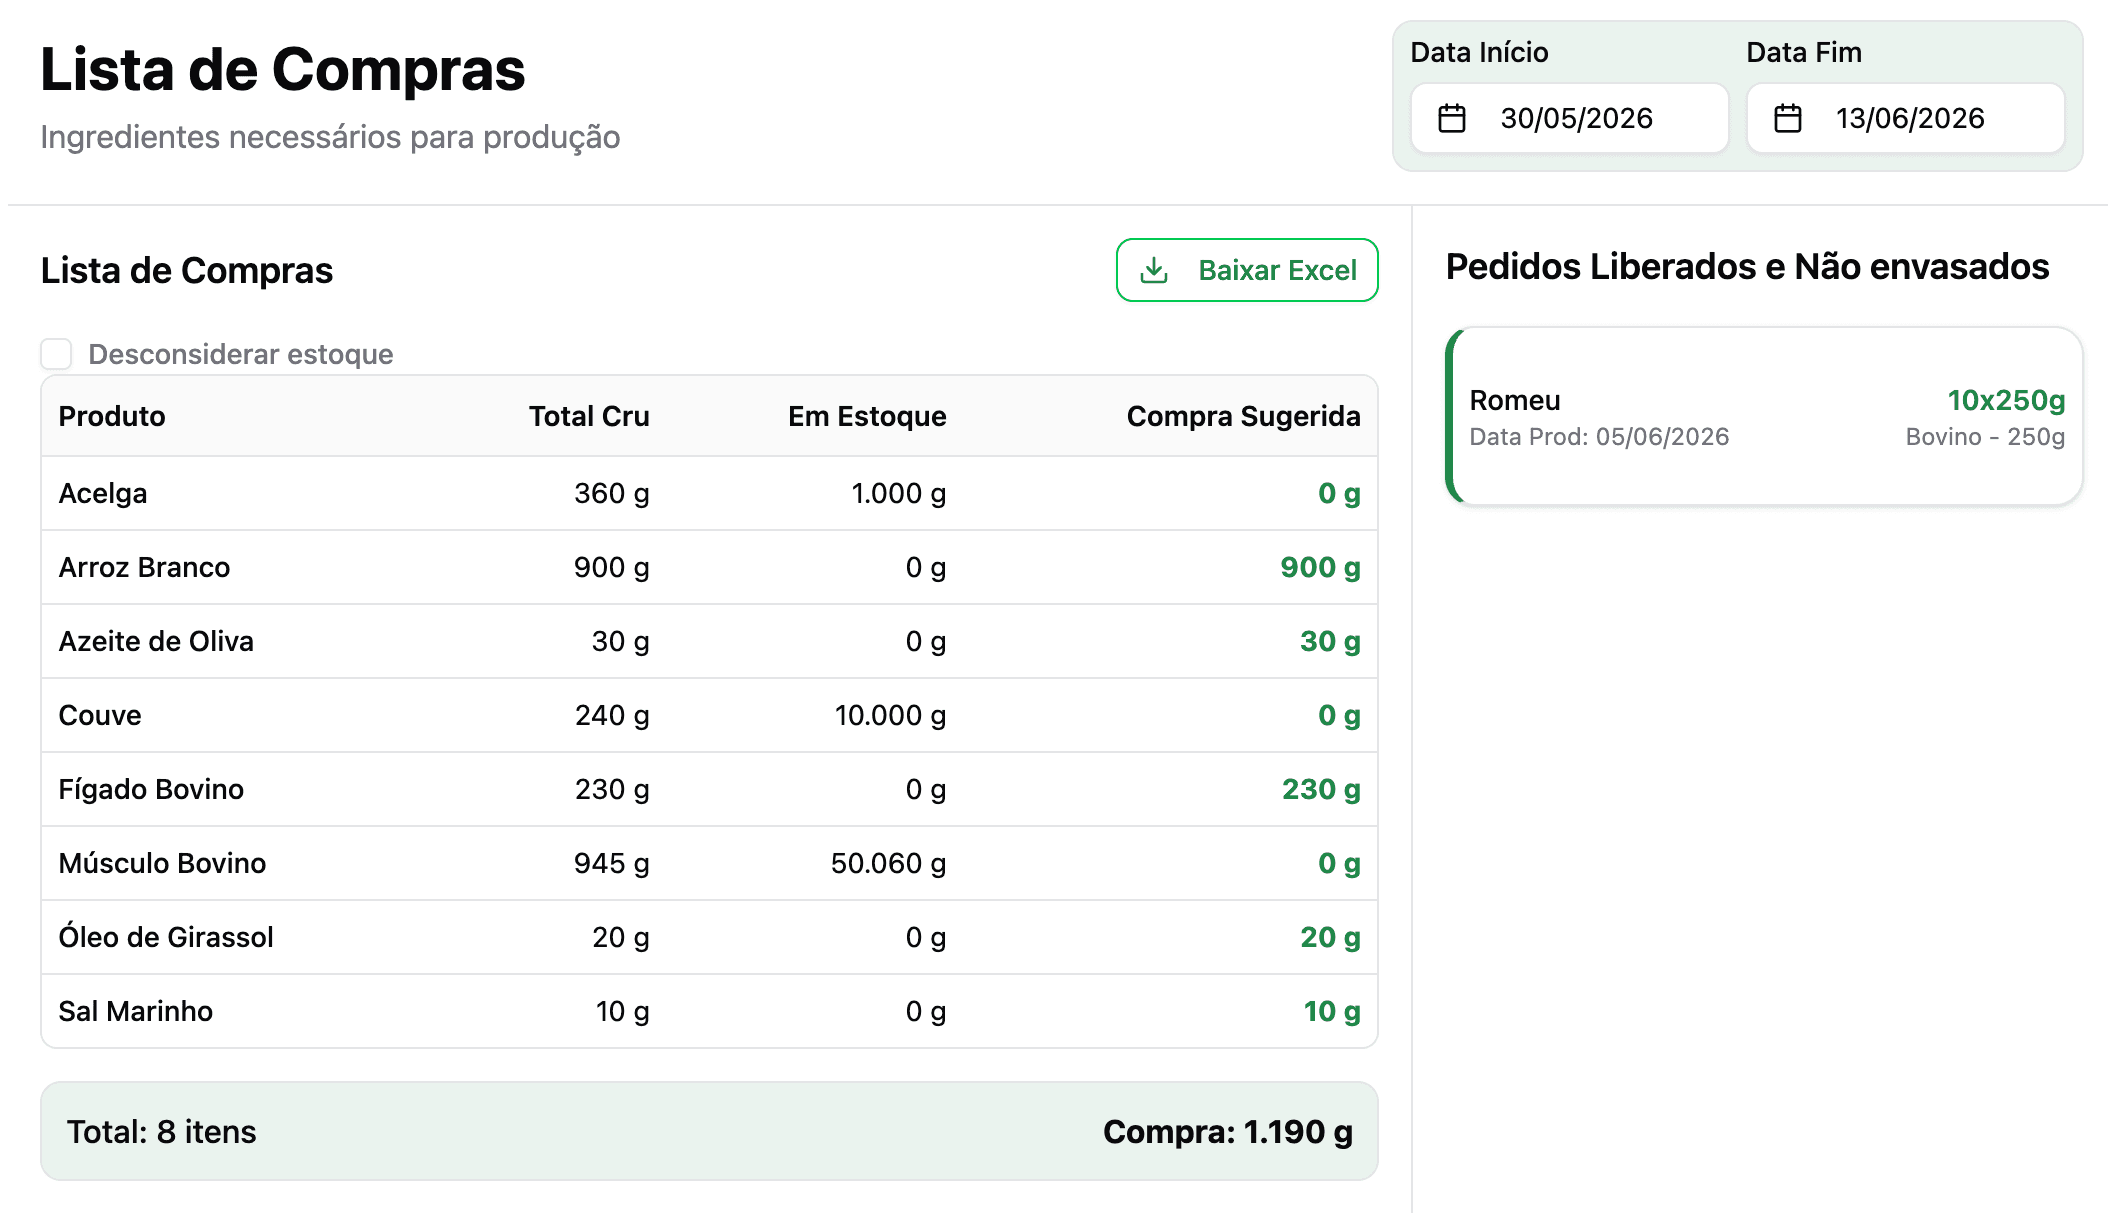Click the Pedidos Liberados e Não envasados heading

pos(1747,267)
